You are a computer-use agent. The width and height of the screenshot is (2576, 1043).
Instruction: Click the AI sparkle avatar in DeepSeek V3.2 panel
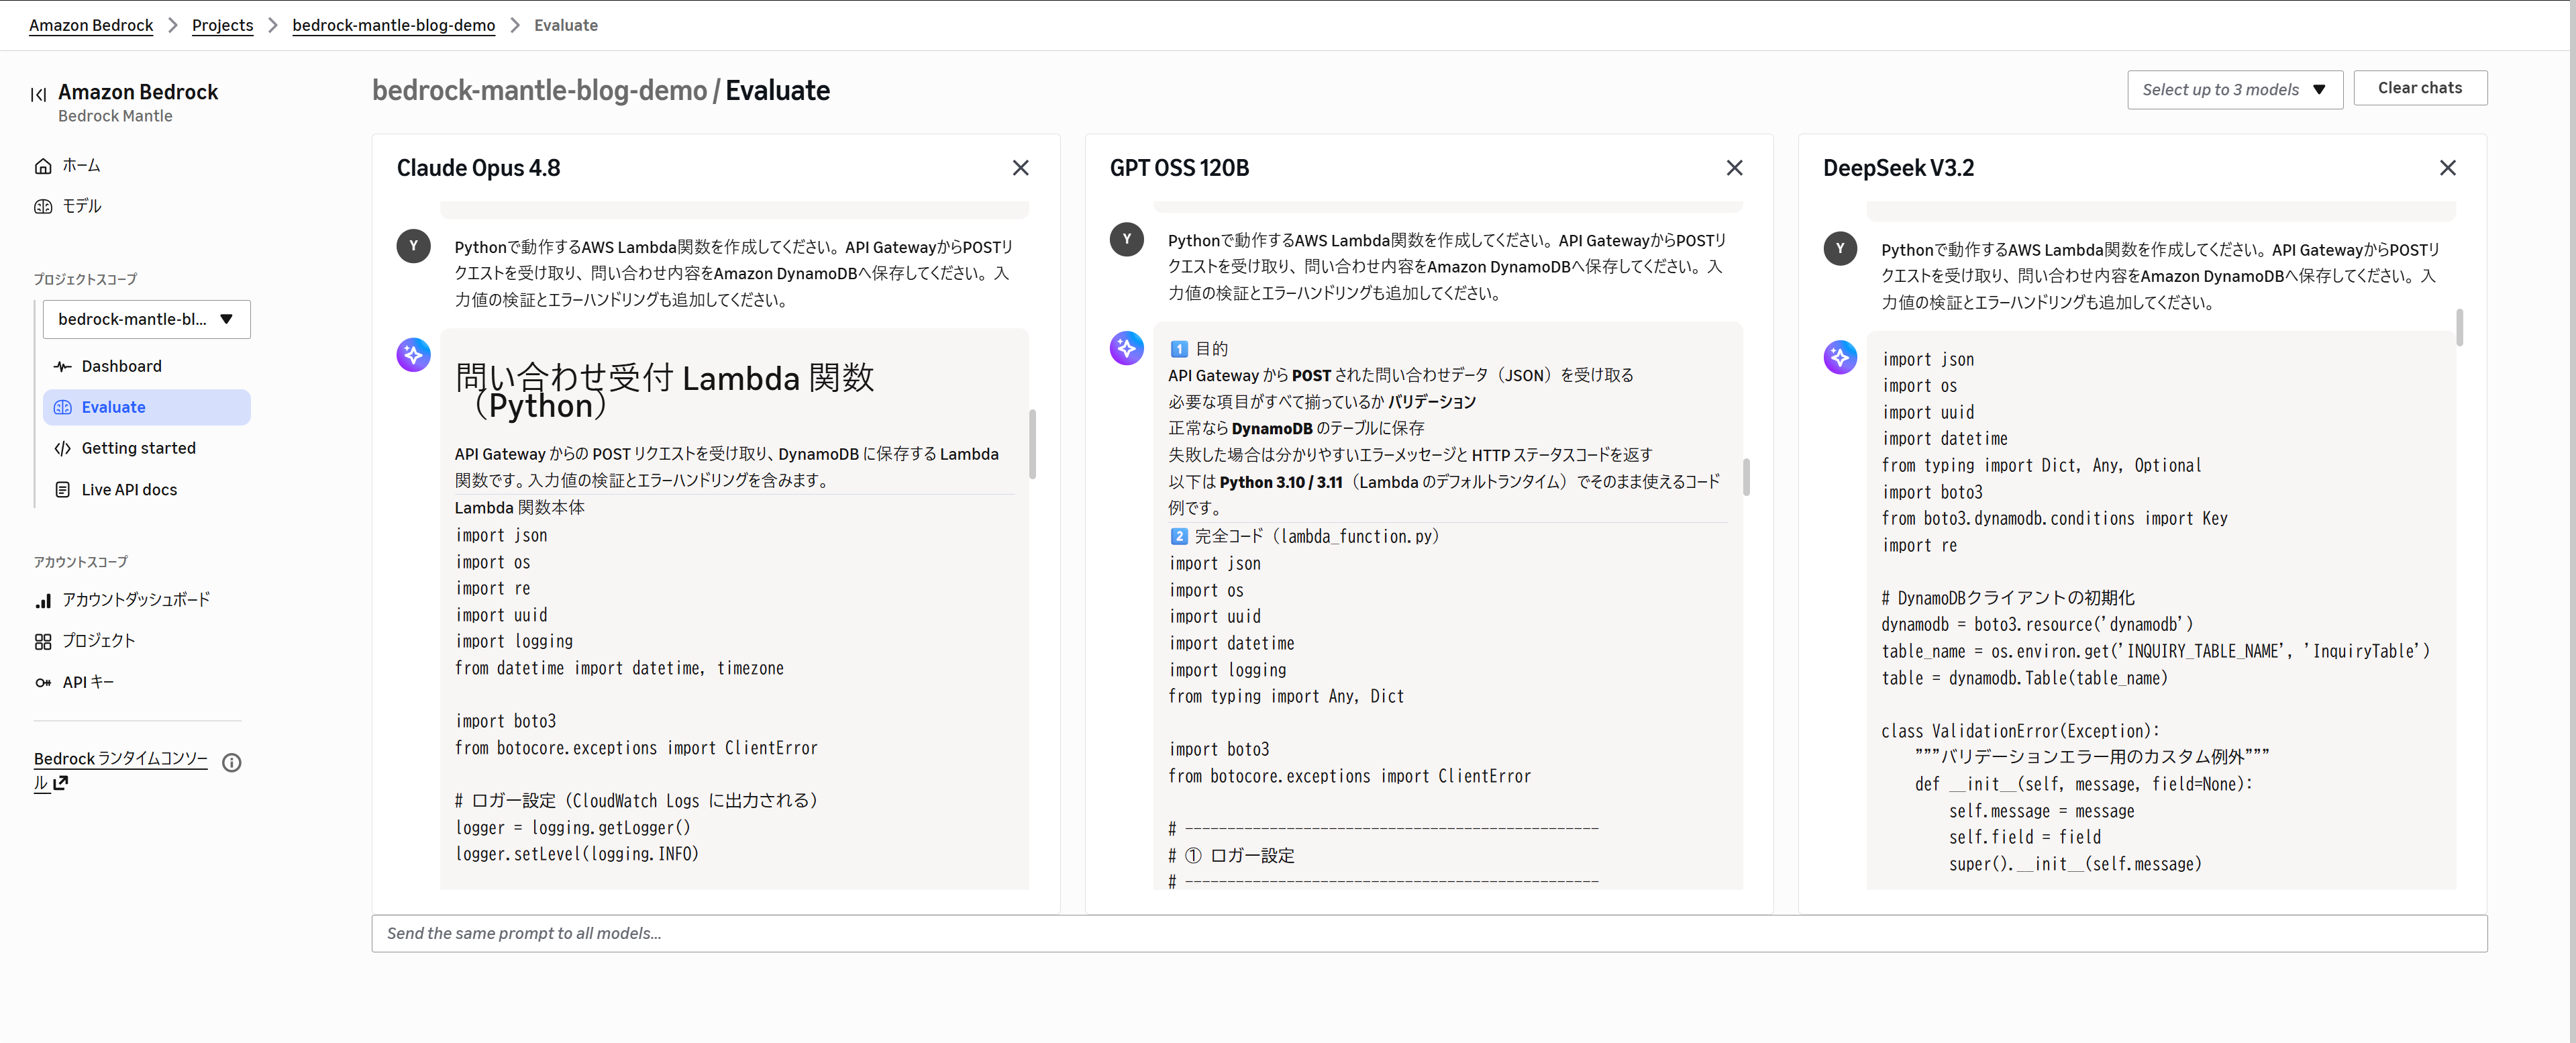coord(1840,357)
